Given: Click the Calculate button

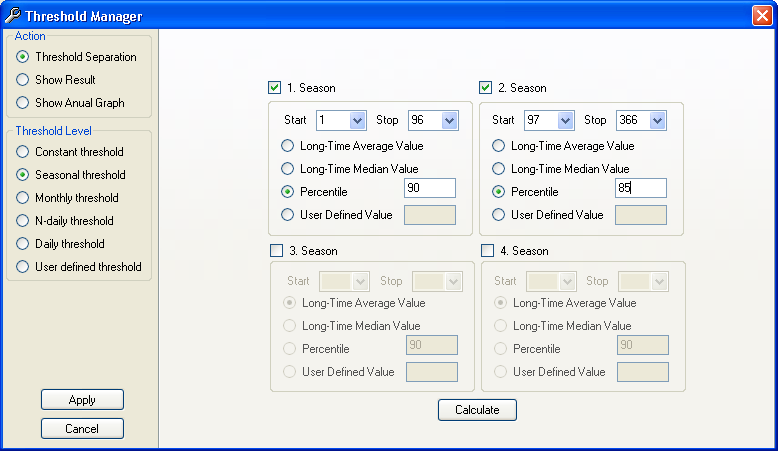Looking at the screenshot, I should point(477,410).
